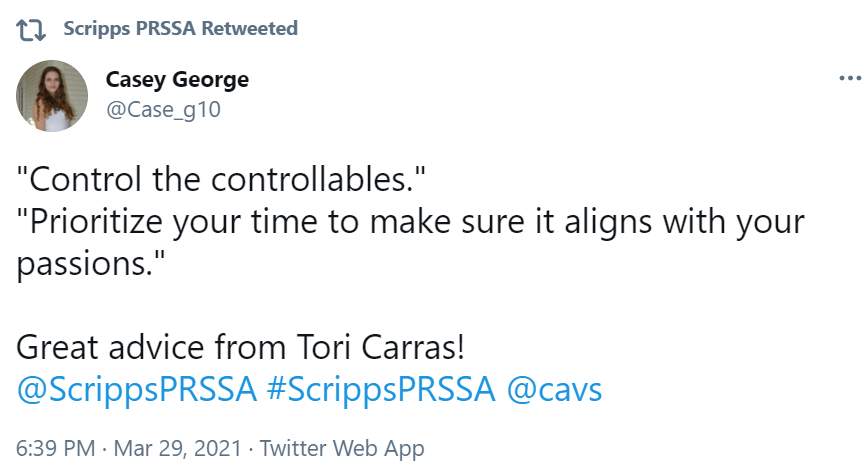Image resolution: width=867 pixels, height=469 pixels.
Task: Click the @Case_g10 handle
Action: coord(163,110)
